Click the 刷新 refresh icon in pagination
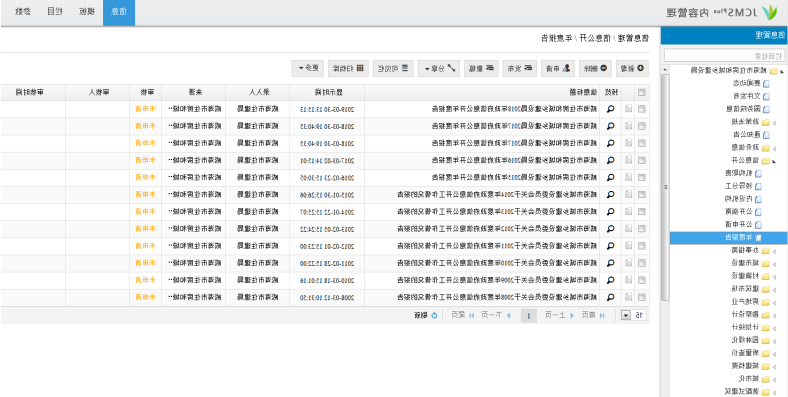 [435, 315]
